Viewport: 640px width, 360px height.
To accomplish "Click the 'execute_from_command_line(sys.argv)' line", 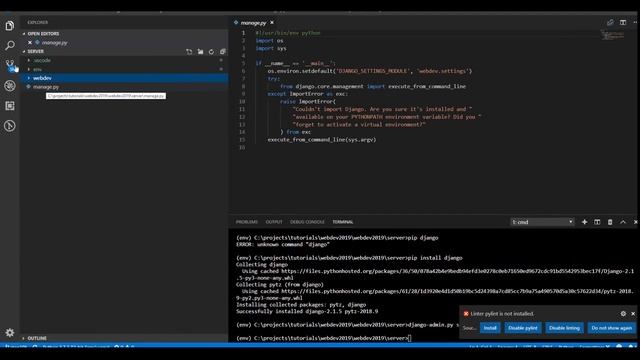I will point(322,140).
